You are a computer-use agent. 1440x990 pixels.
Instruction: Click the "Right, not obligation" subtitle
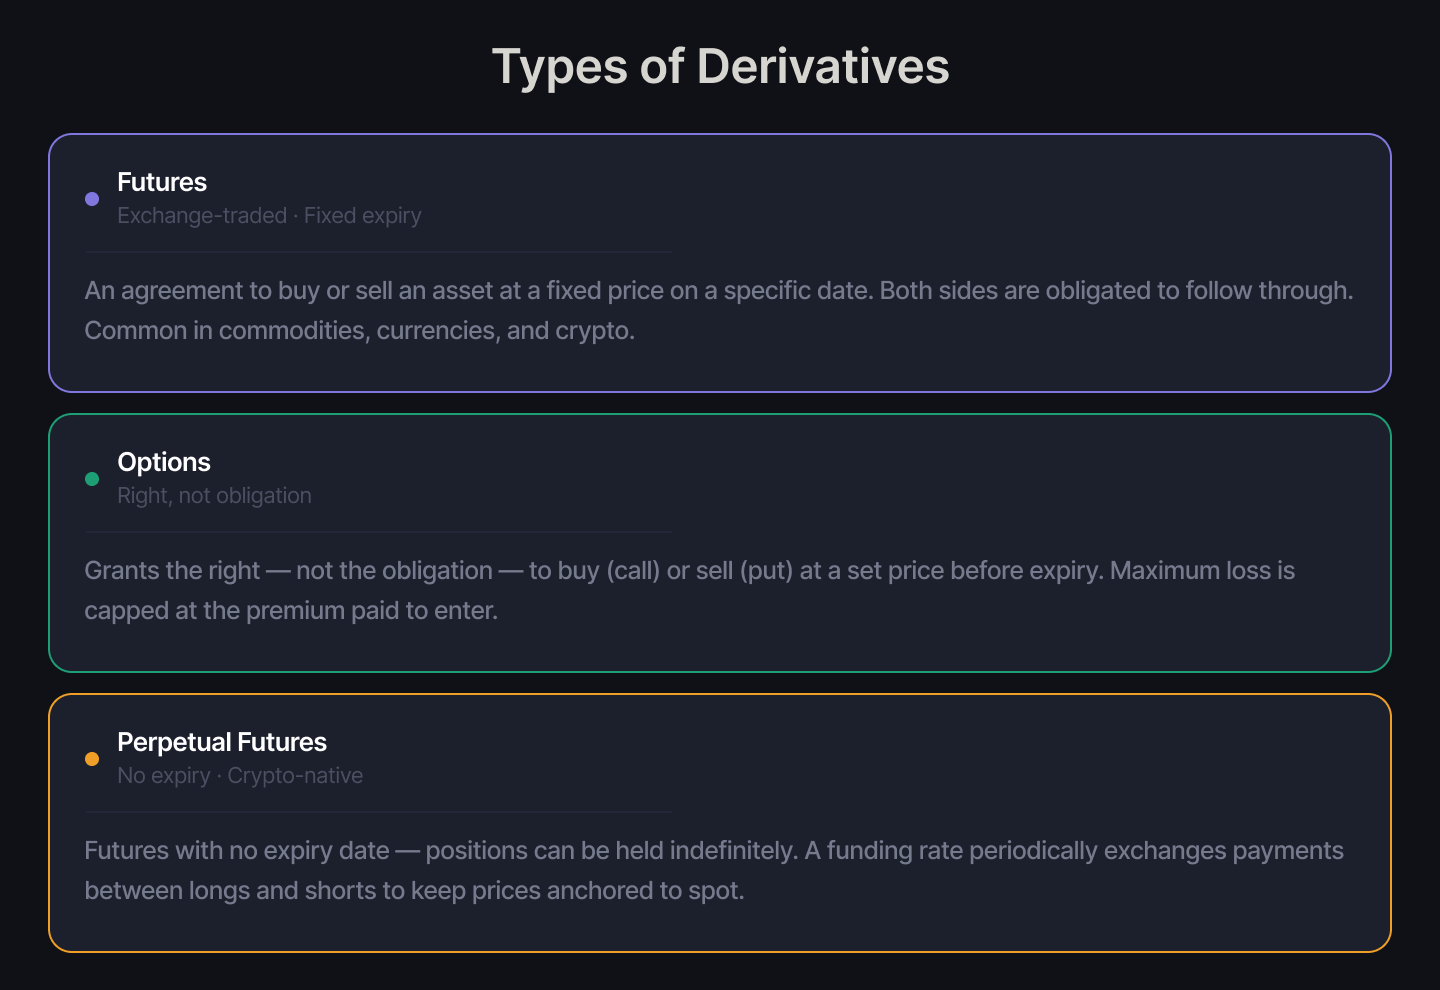[x=214, y=496]
